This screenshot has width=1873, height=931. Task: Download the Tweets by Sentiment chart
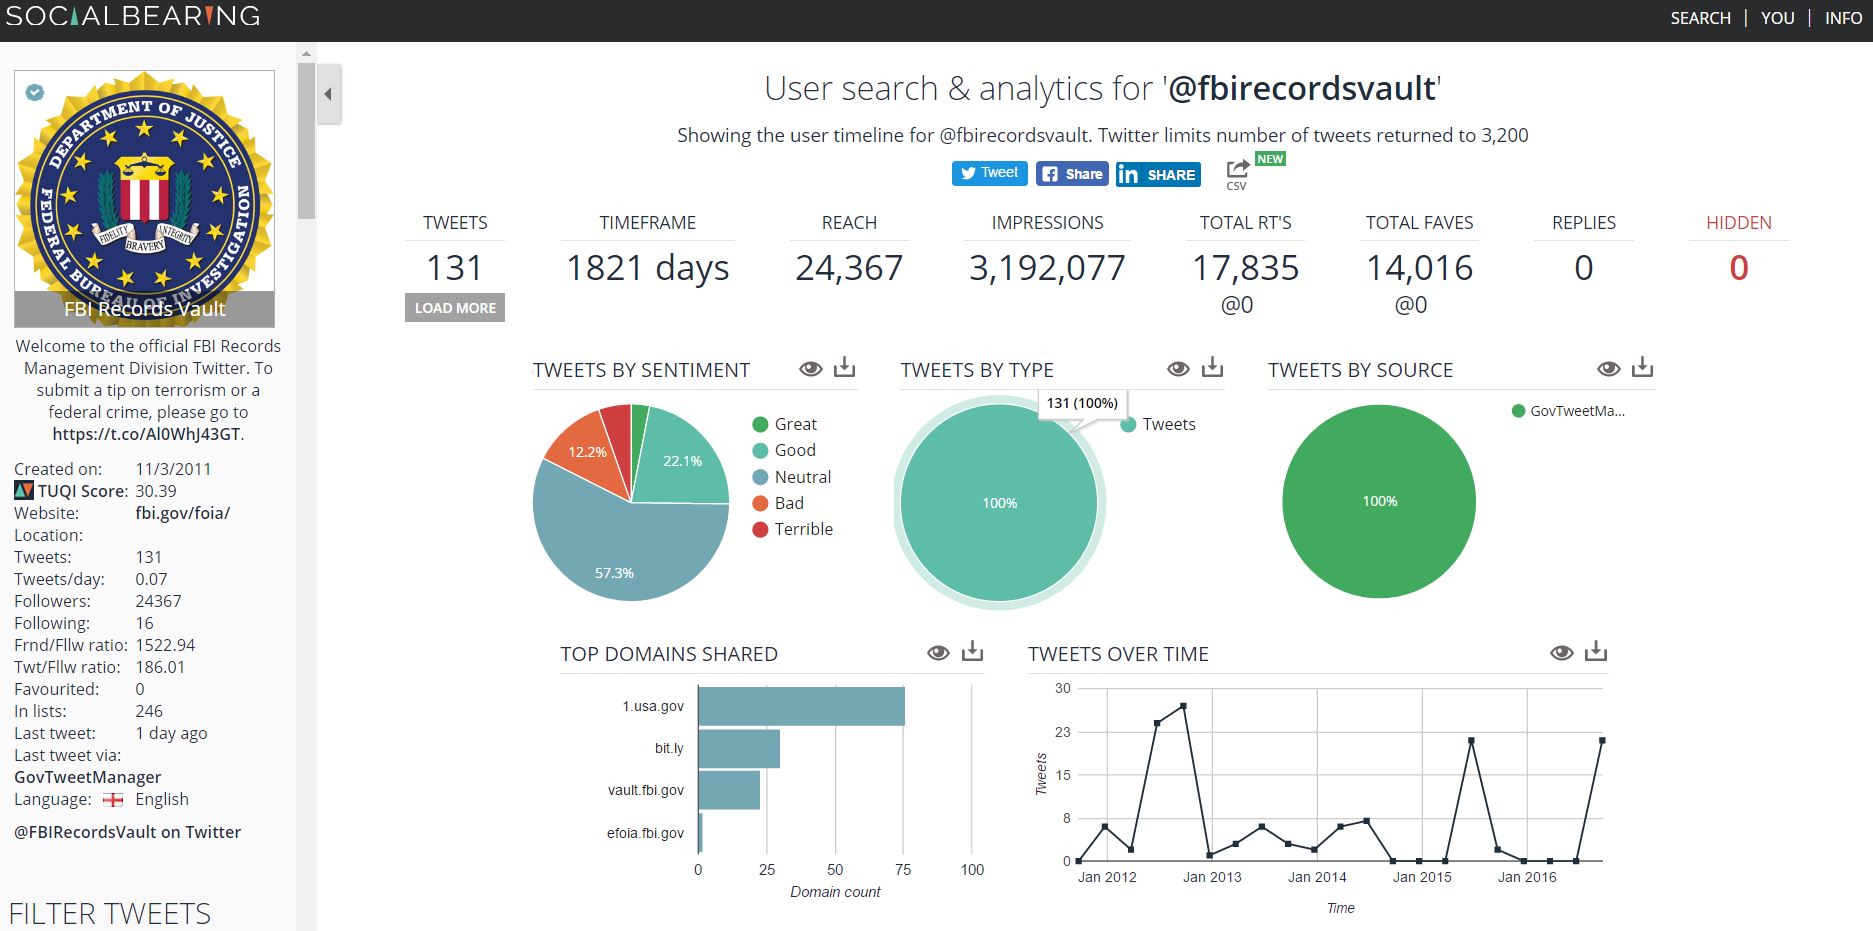pyautogui.click(x=845, y=367)
